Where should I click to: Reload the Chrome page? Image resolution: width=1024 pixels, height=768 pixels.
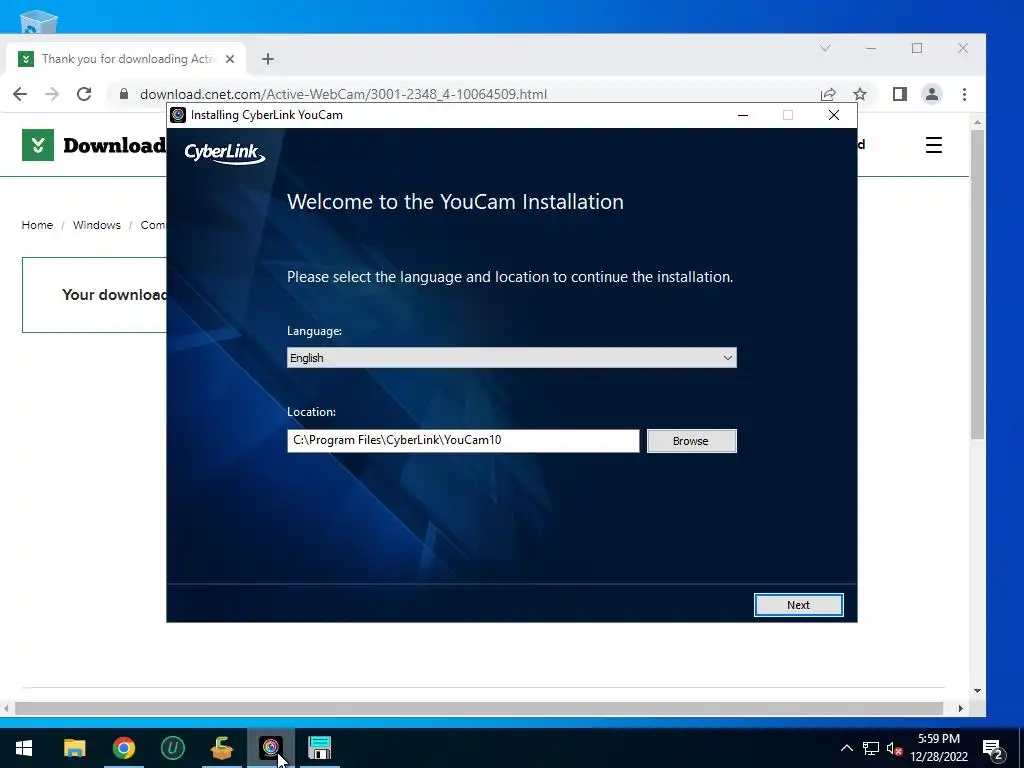[84, 94]
